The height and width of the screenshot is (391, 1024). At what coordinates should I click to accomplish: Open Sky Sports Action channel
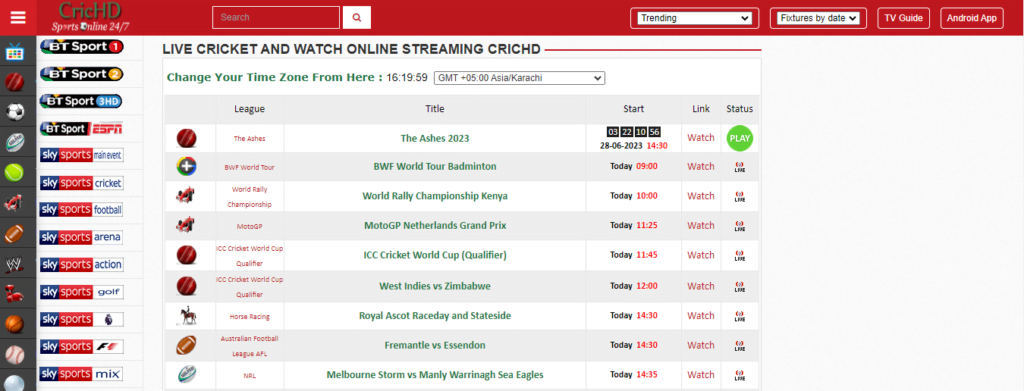click(82, 264)
